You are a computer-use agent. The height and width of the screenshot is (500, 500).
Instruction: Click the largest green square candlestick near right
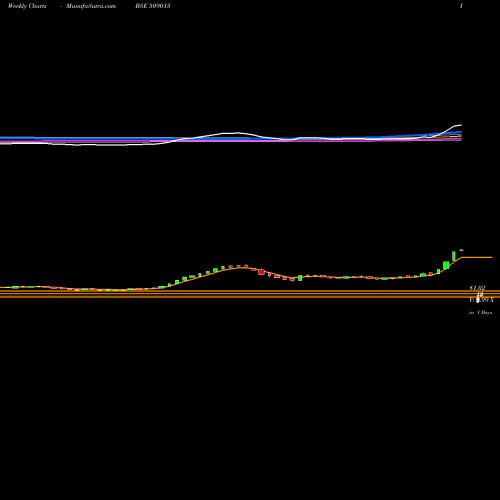pyautogui.click(x=446, y=265)
